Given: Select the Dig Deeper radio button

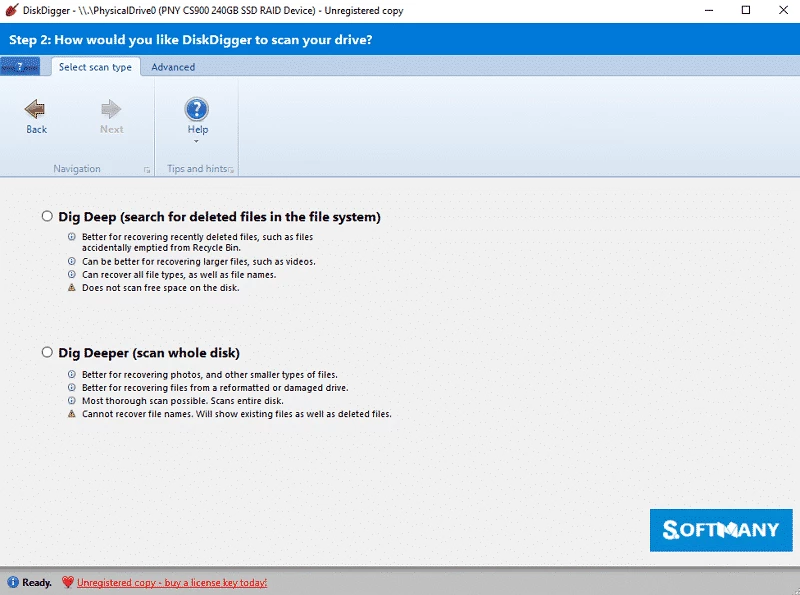Looking at the screenshot, I should click(47, 352).
